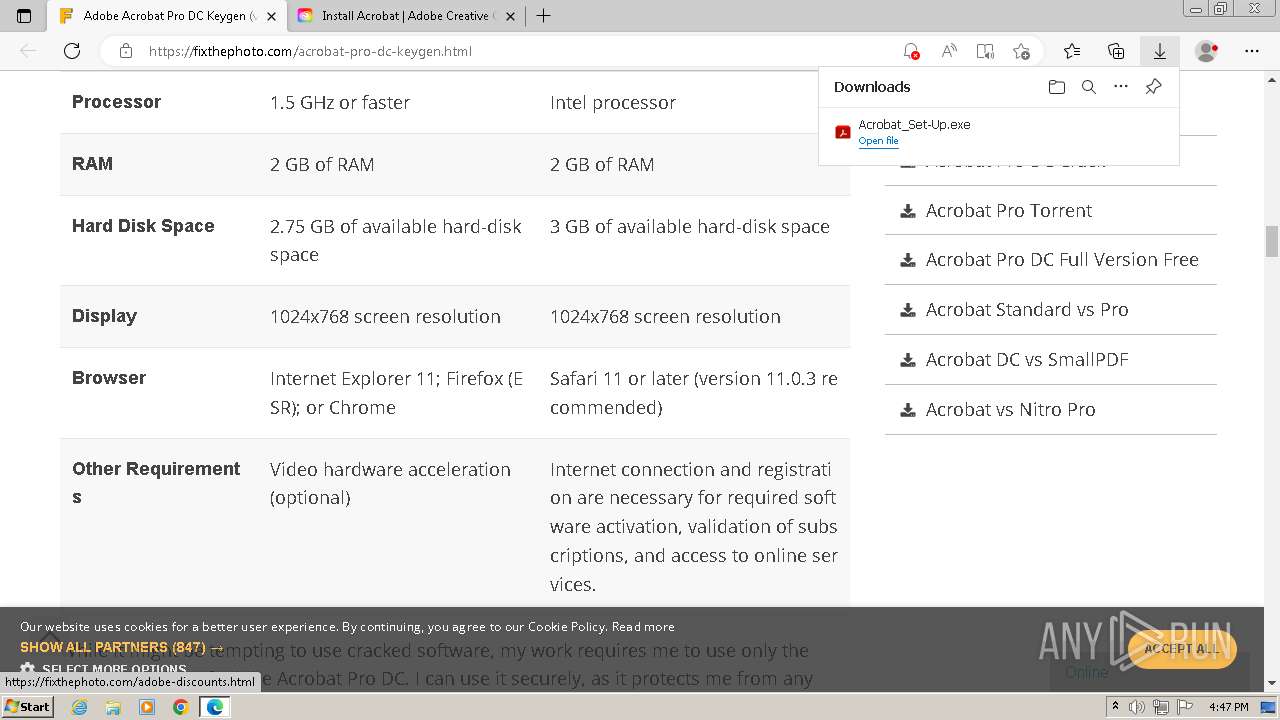1280x720 pixels.
Task: Click the page vertical scrollbar thumb
Action: [x=1272, y=241]
